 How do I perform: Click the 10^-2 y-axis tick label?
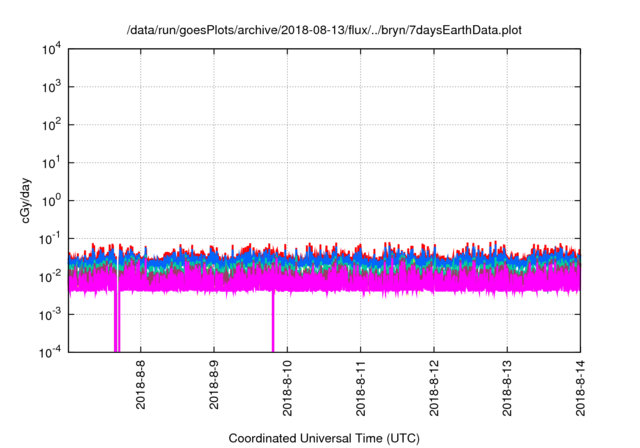(51, 277)
